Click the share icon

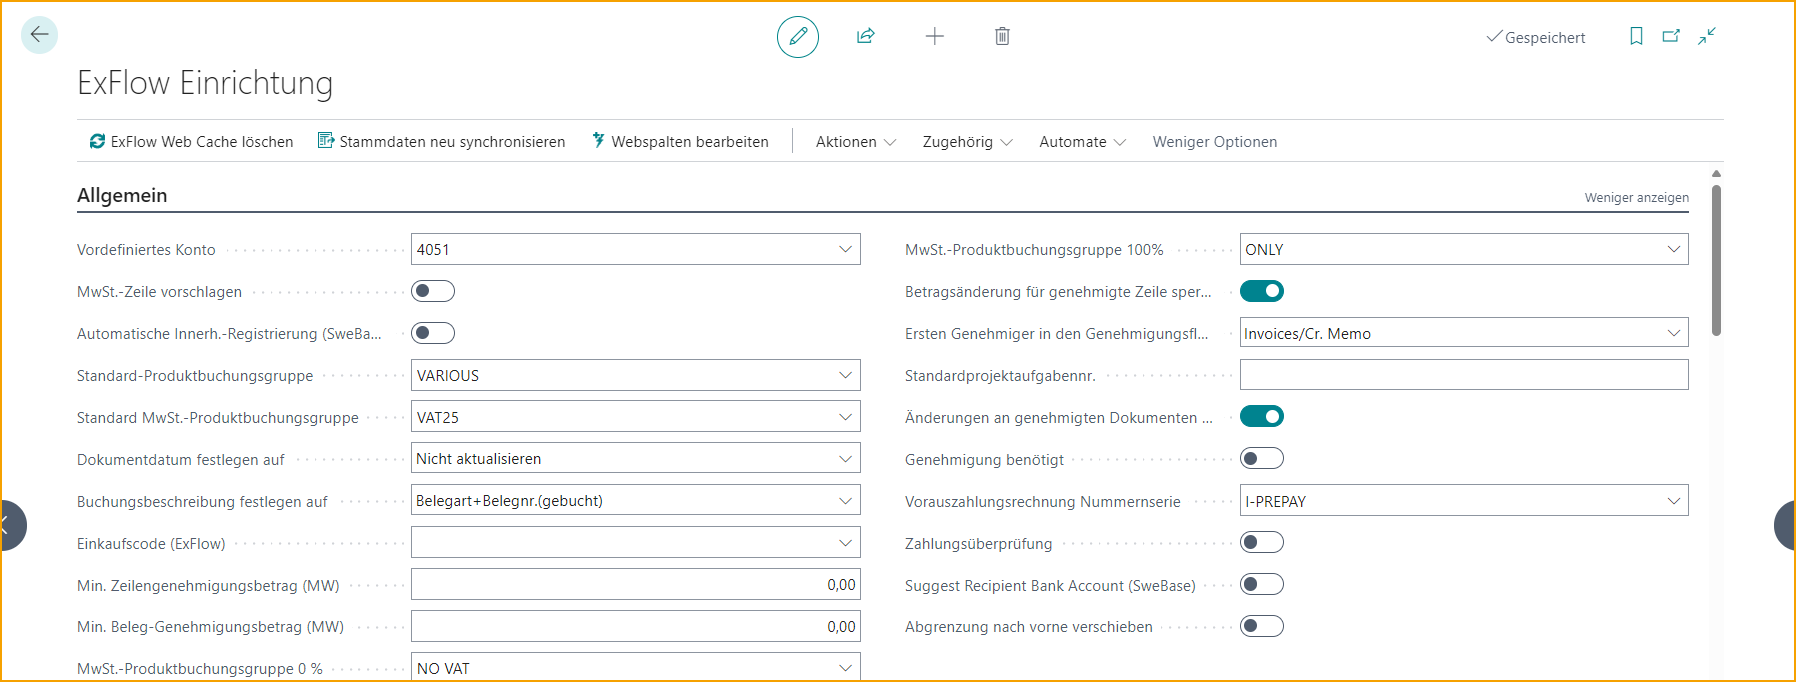(x=866, y=36)
